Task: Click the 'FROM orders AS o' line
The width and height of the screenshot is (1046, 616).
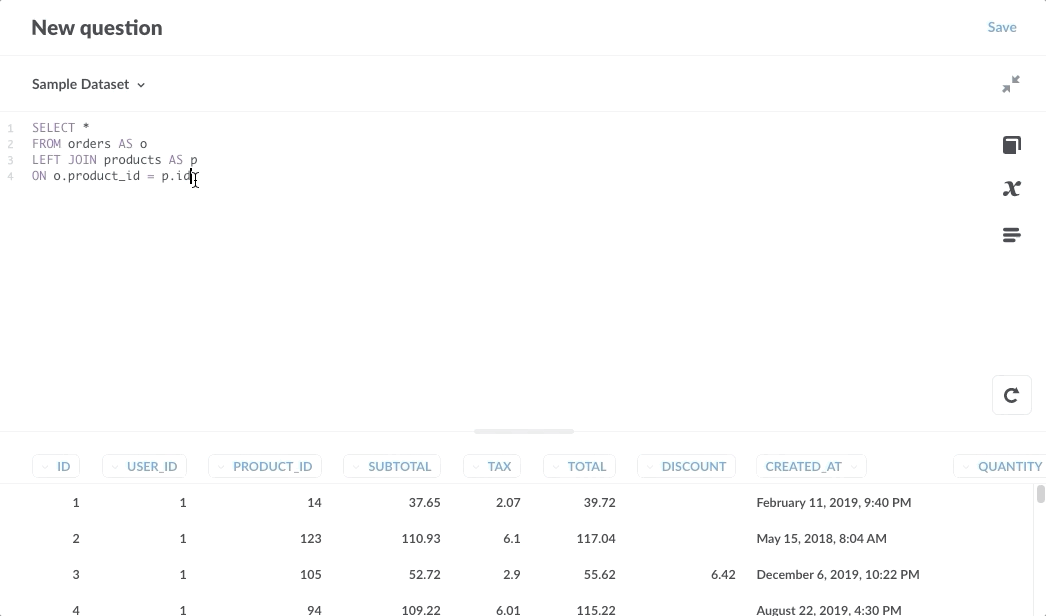Action: [x=89, y=143]
